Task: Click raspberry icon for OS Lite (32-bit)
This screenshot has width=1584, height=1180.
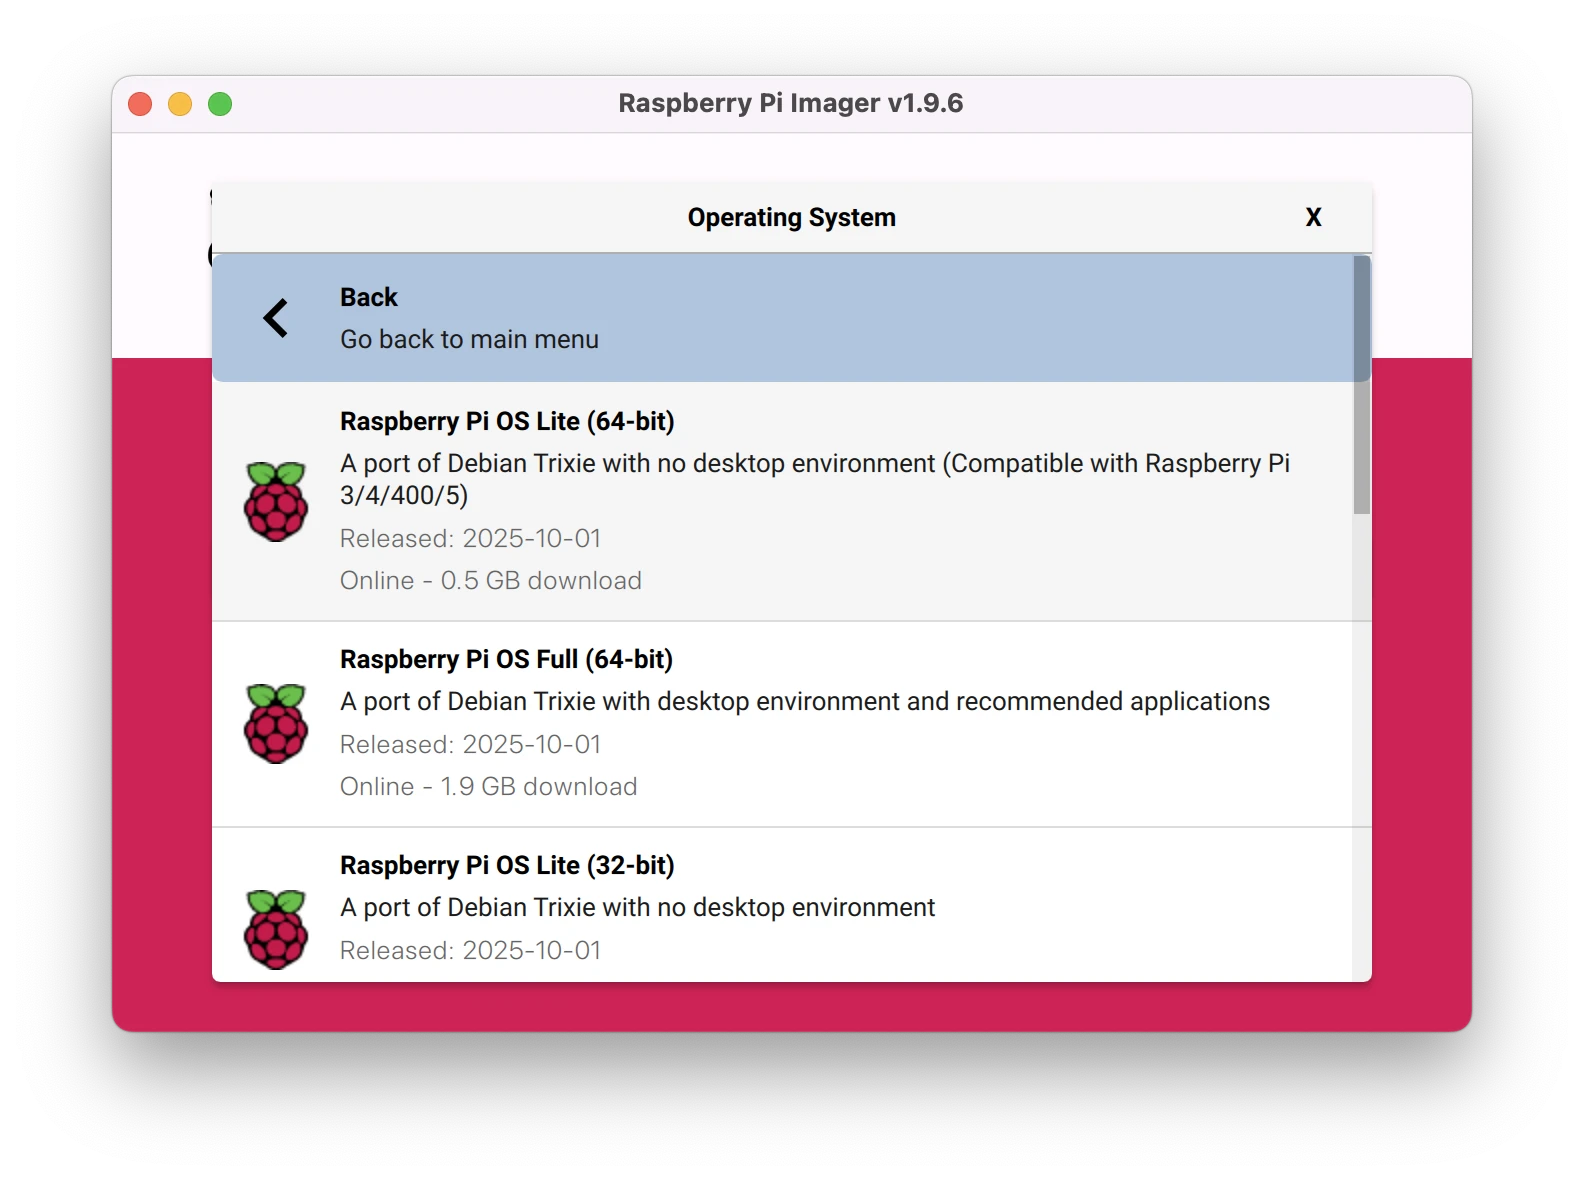Action: (276, 929)
